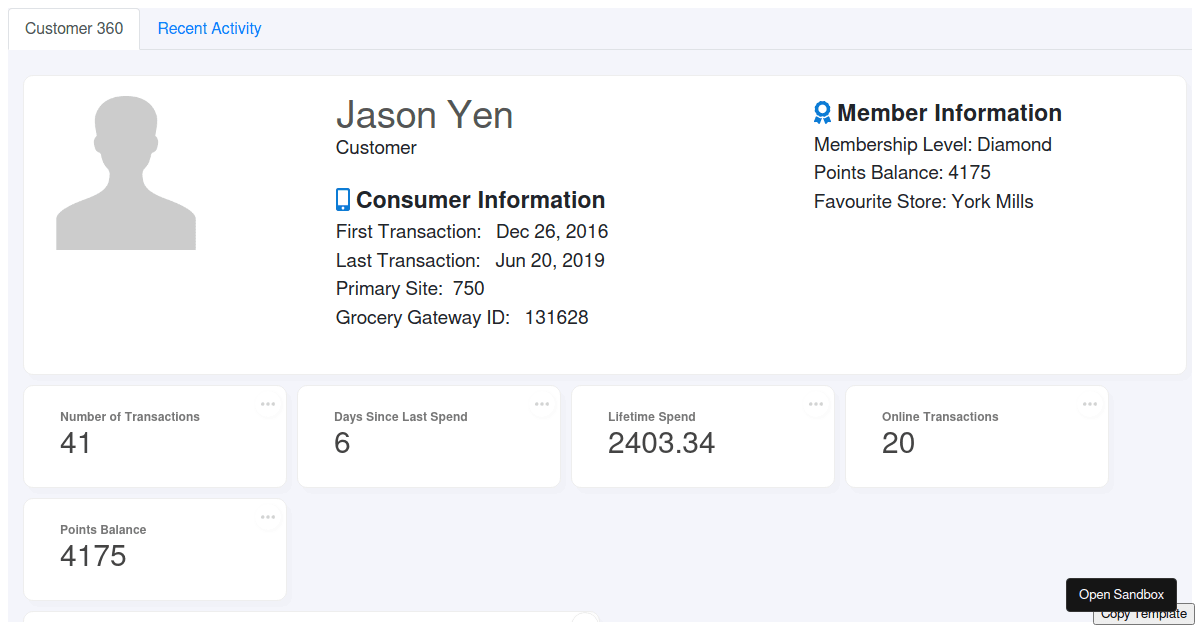Click the Online Transactions value 20
1200x630 pixels.
point(898,443)
